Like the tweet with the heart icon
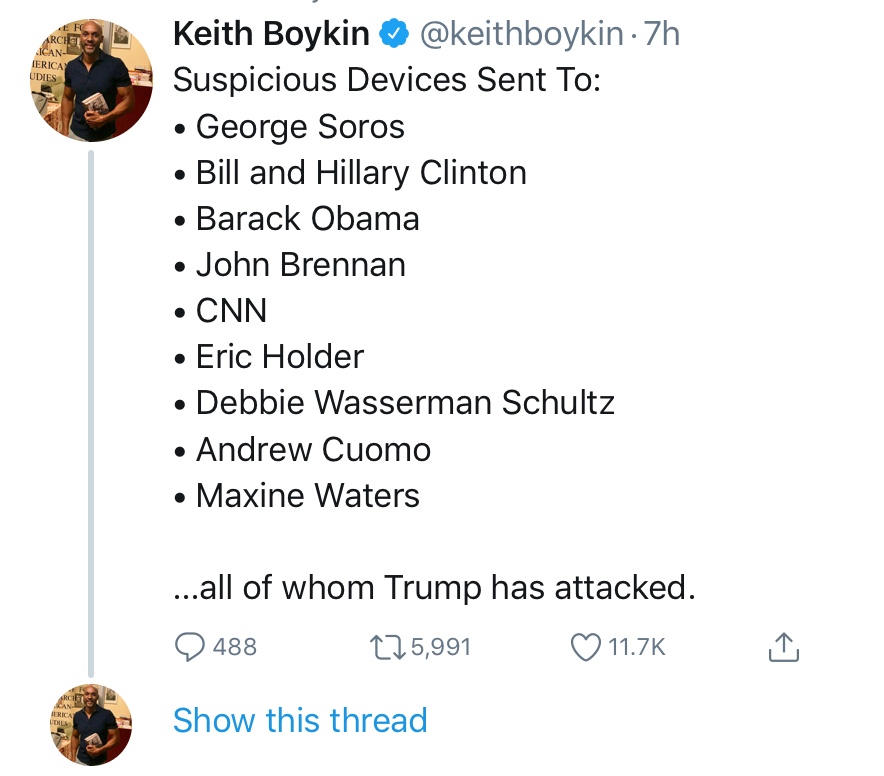This screenshot has width=884, height=776. coord(585,647)
